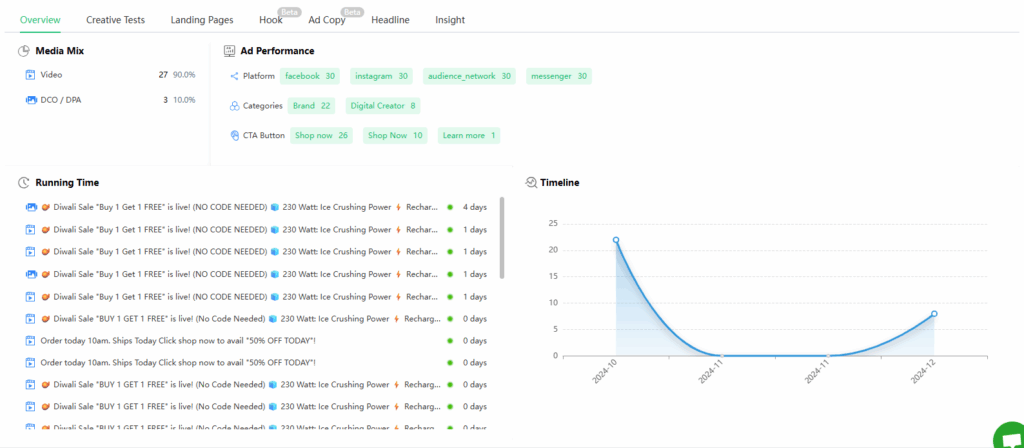Image resolution: width=1024 pixels, height=448 pixels.
Task: Select the Shop now 26 CTA tag
Action: (x=321, y=135)
